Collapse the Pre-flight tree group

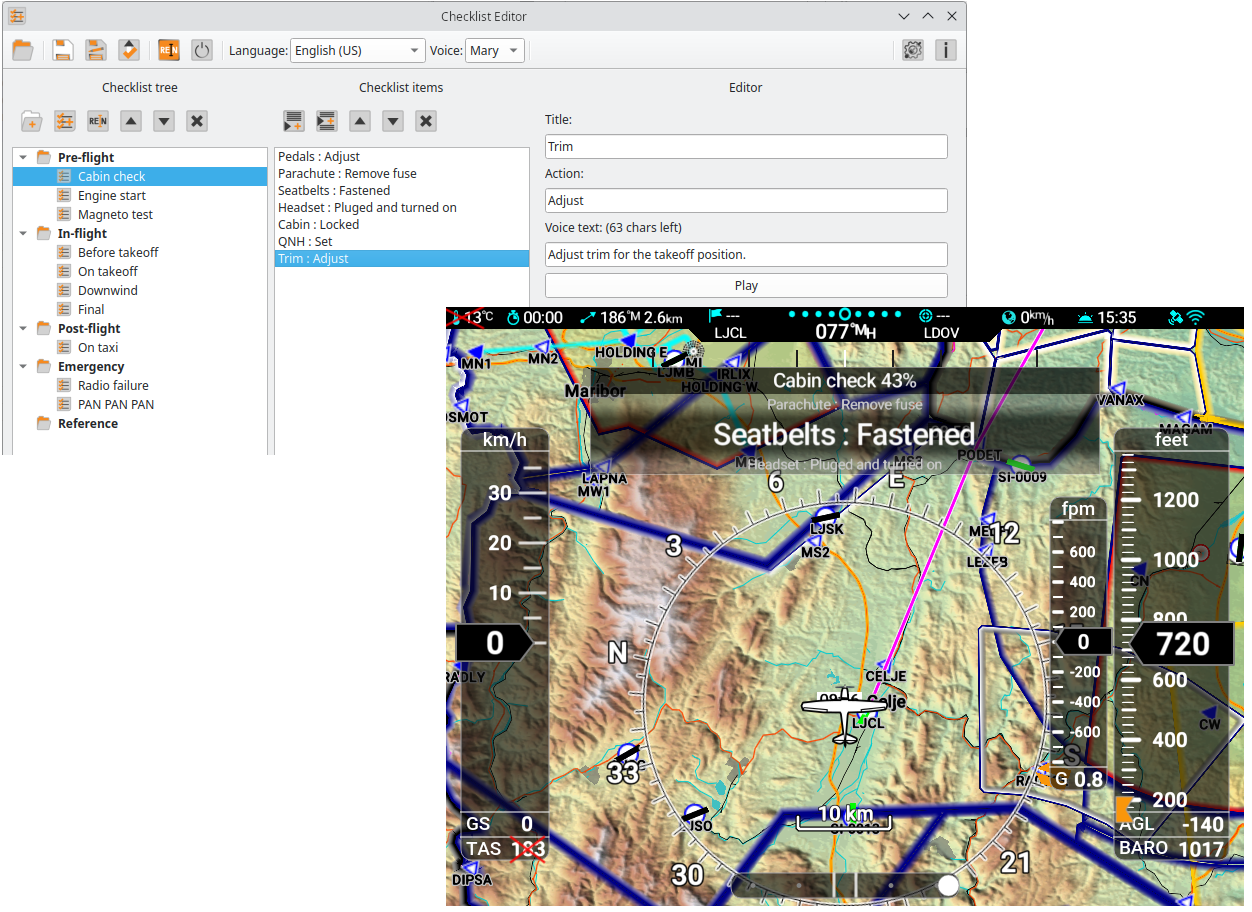point(23,157)
